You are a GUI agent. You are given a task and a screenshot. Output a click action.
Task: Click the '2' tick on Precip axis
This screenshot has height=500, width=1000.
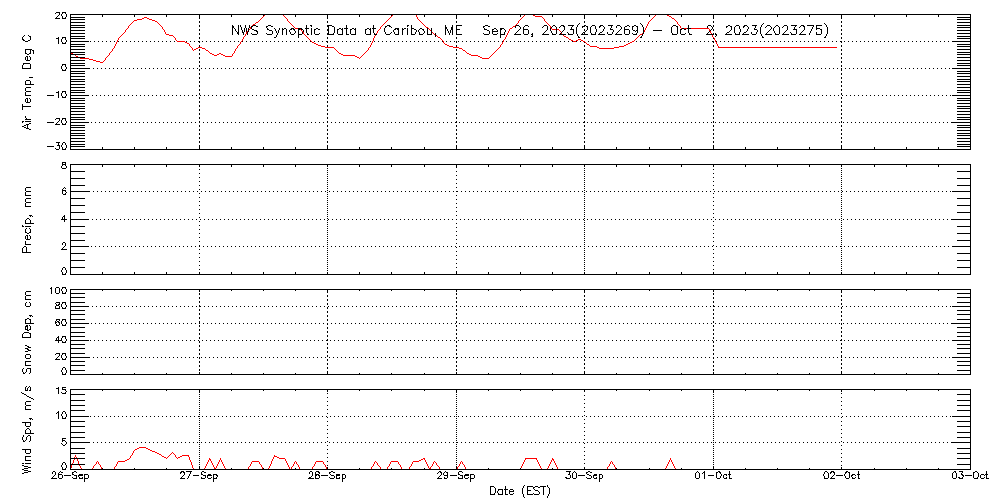pos(62,246)
